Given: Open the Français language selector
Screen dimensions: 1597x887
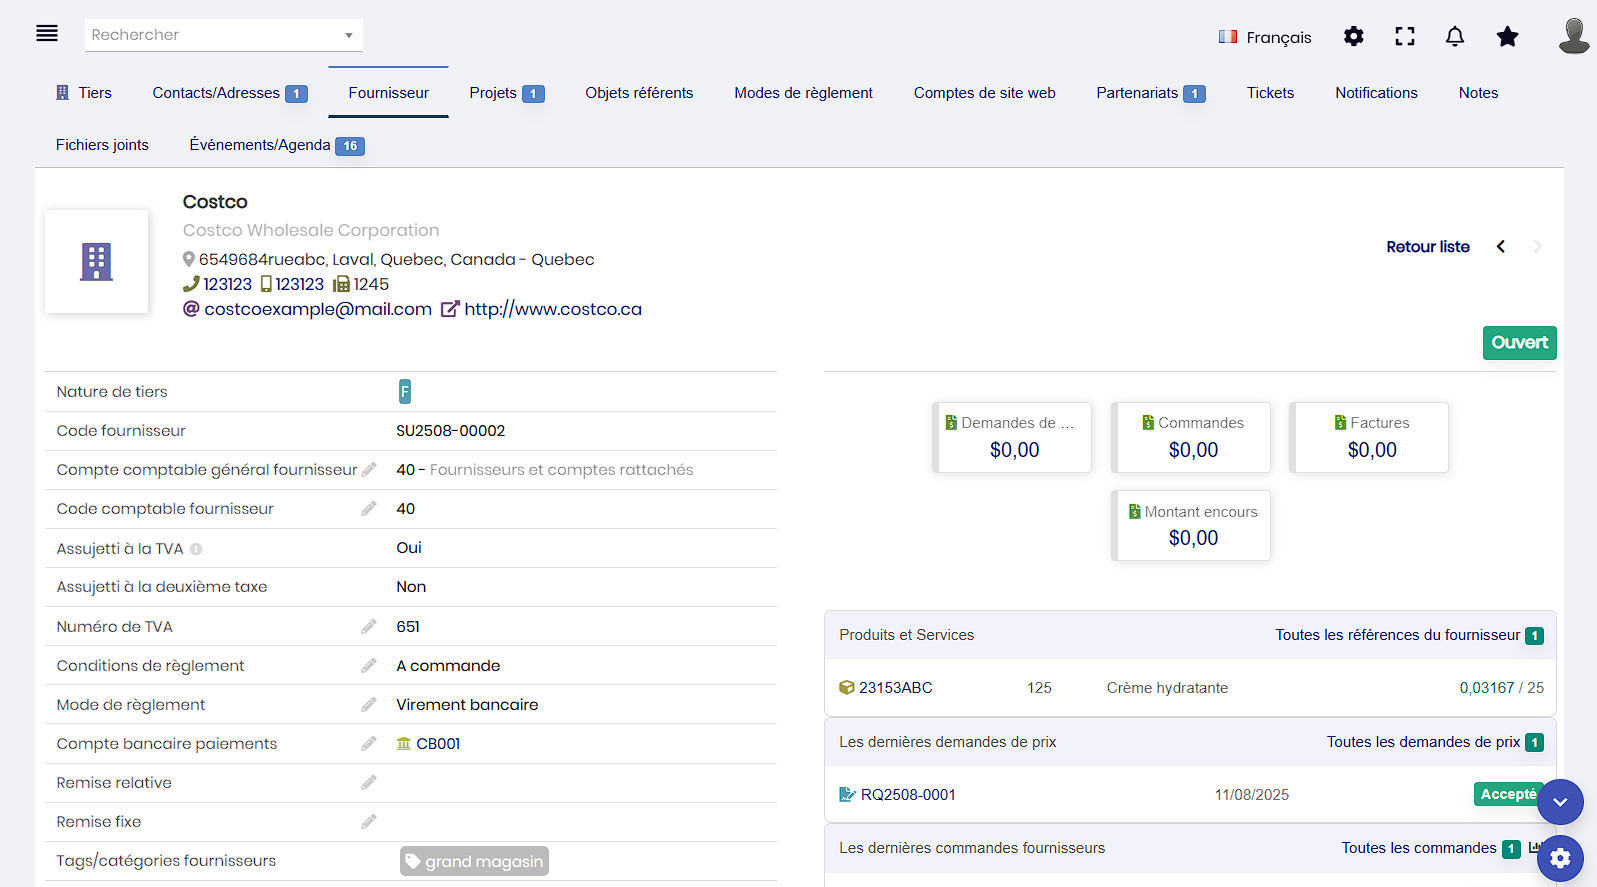Looking at the screenshot, I should click(x=1265, y=37).
